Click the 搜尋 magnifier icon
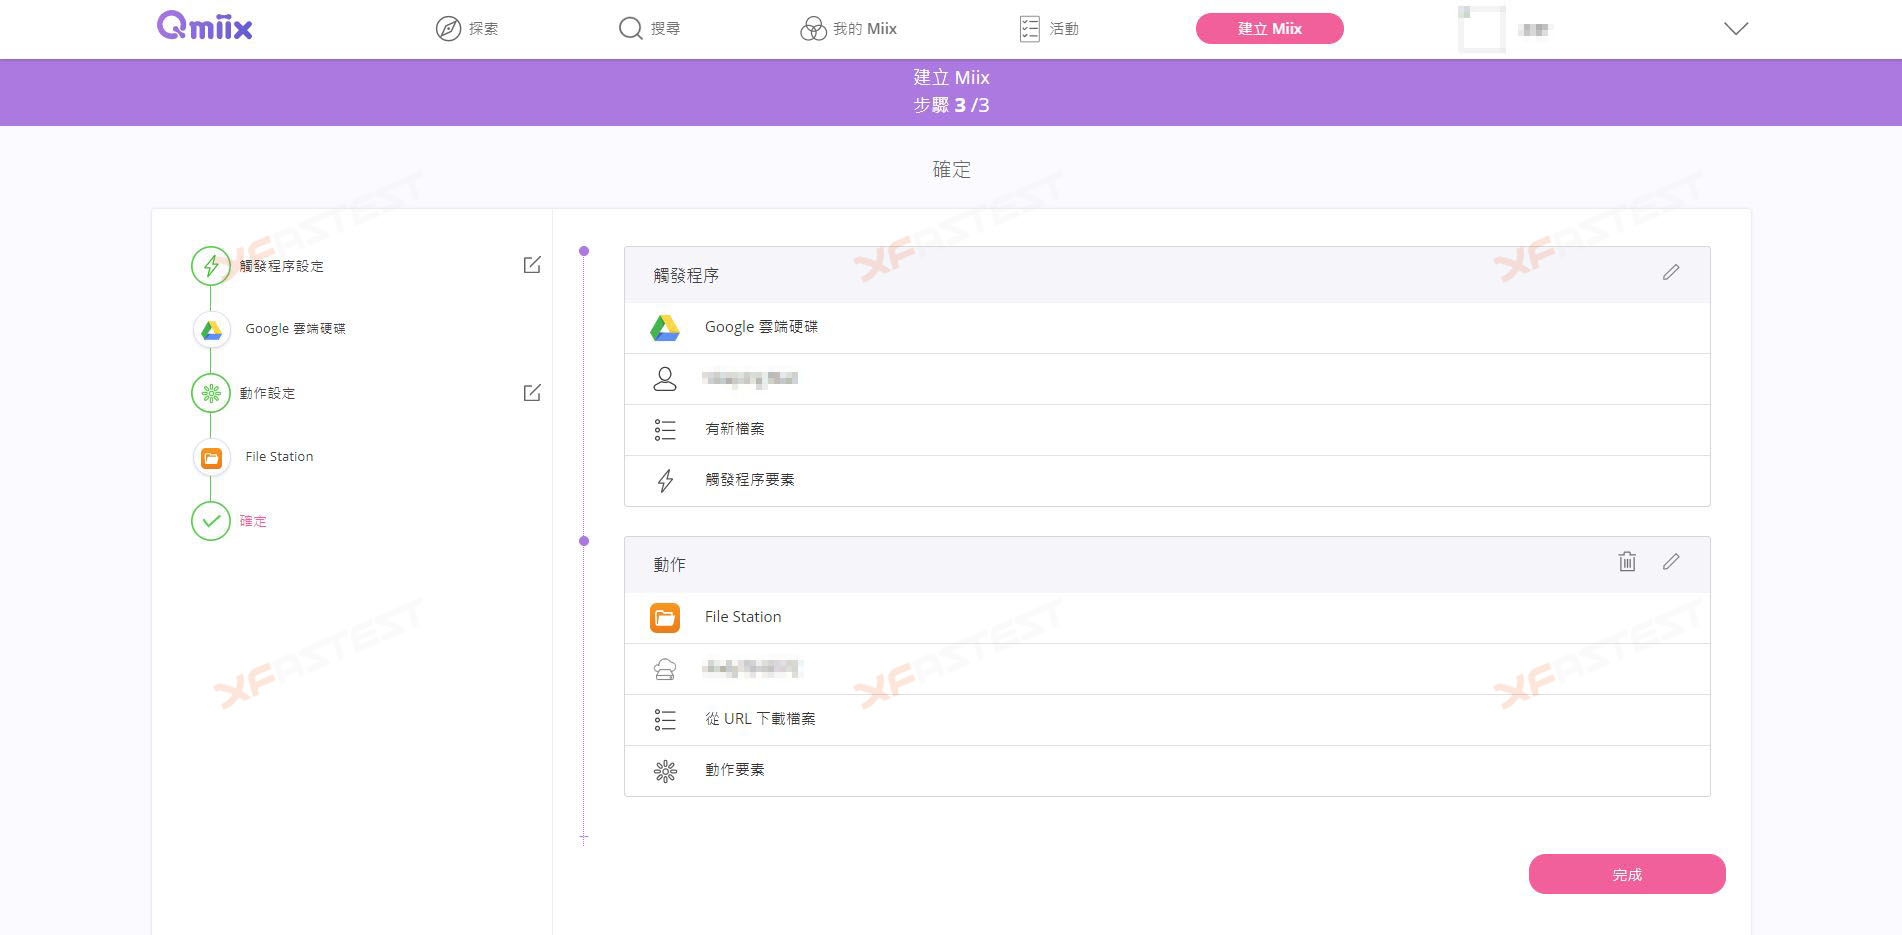This screenshot has width=1902, height=935. coord(630,29)
